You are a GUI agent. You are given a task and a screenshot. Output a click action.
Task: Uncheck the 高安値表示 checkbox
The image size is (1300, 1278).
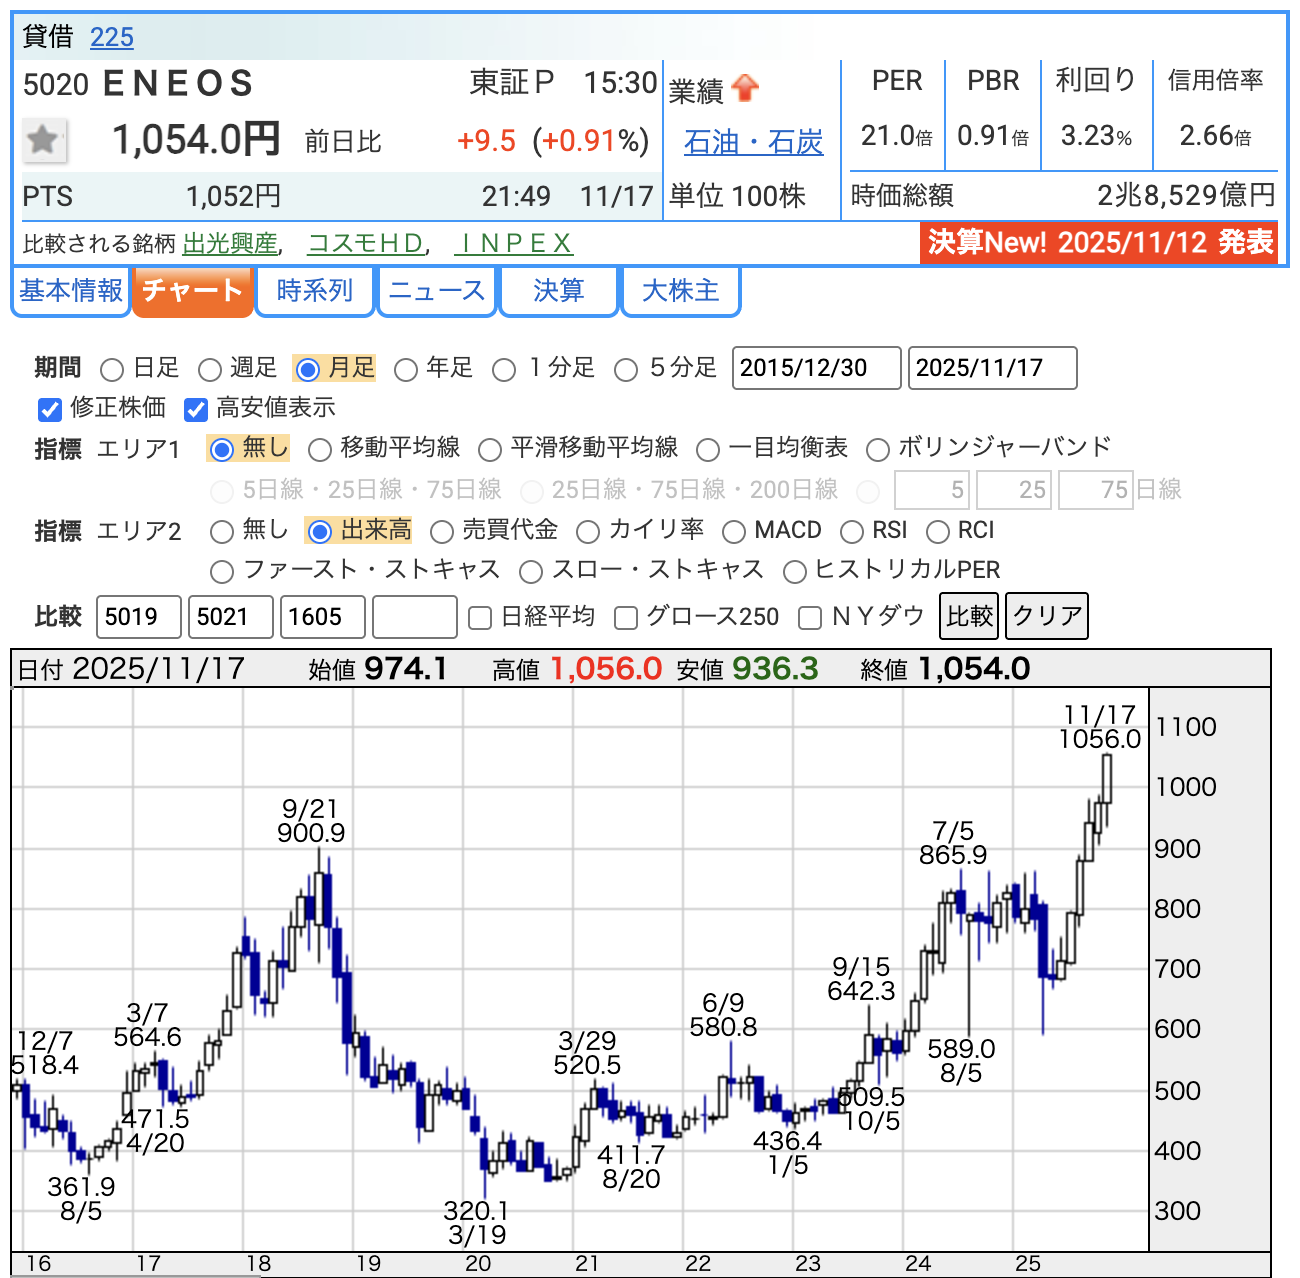[x=196, y=409]
